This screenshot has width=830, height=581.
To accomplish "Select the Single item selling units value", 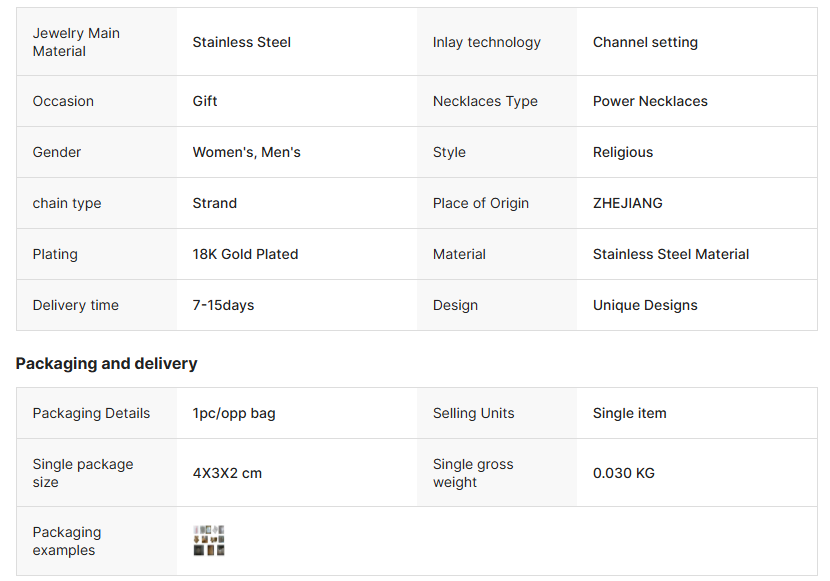I will click(x=629, y=413).
